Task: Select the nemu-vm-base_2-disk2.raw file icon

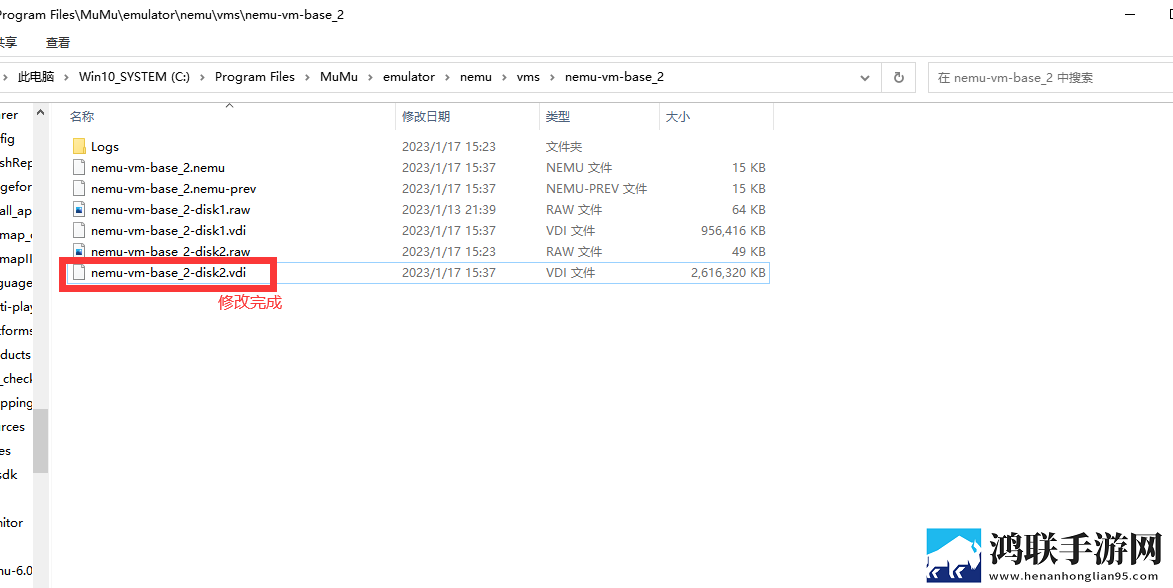Action: [x=79, y=251]
